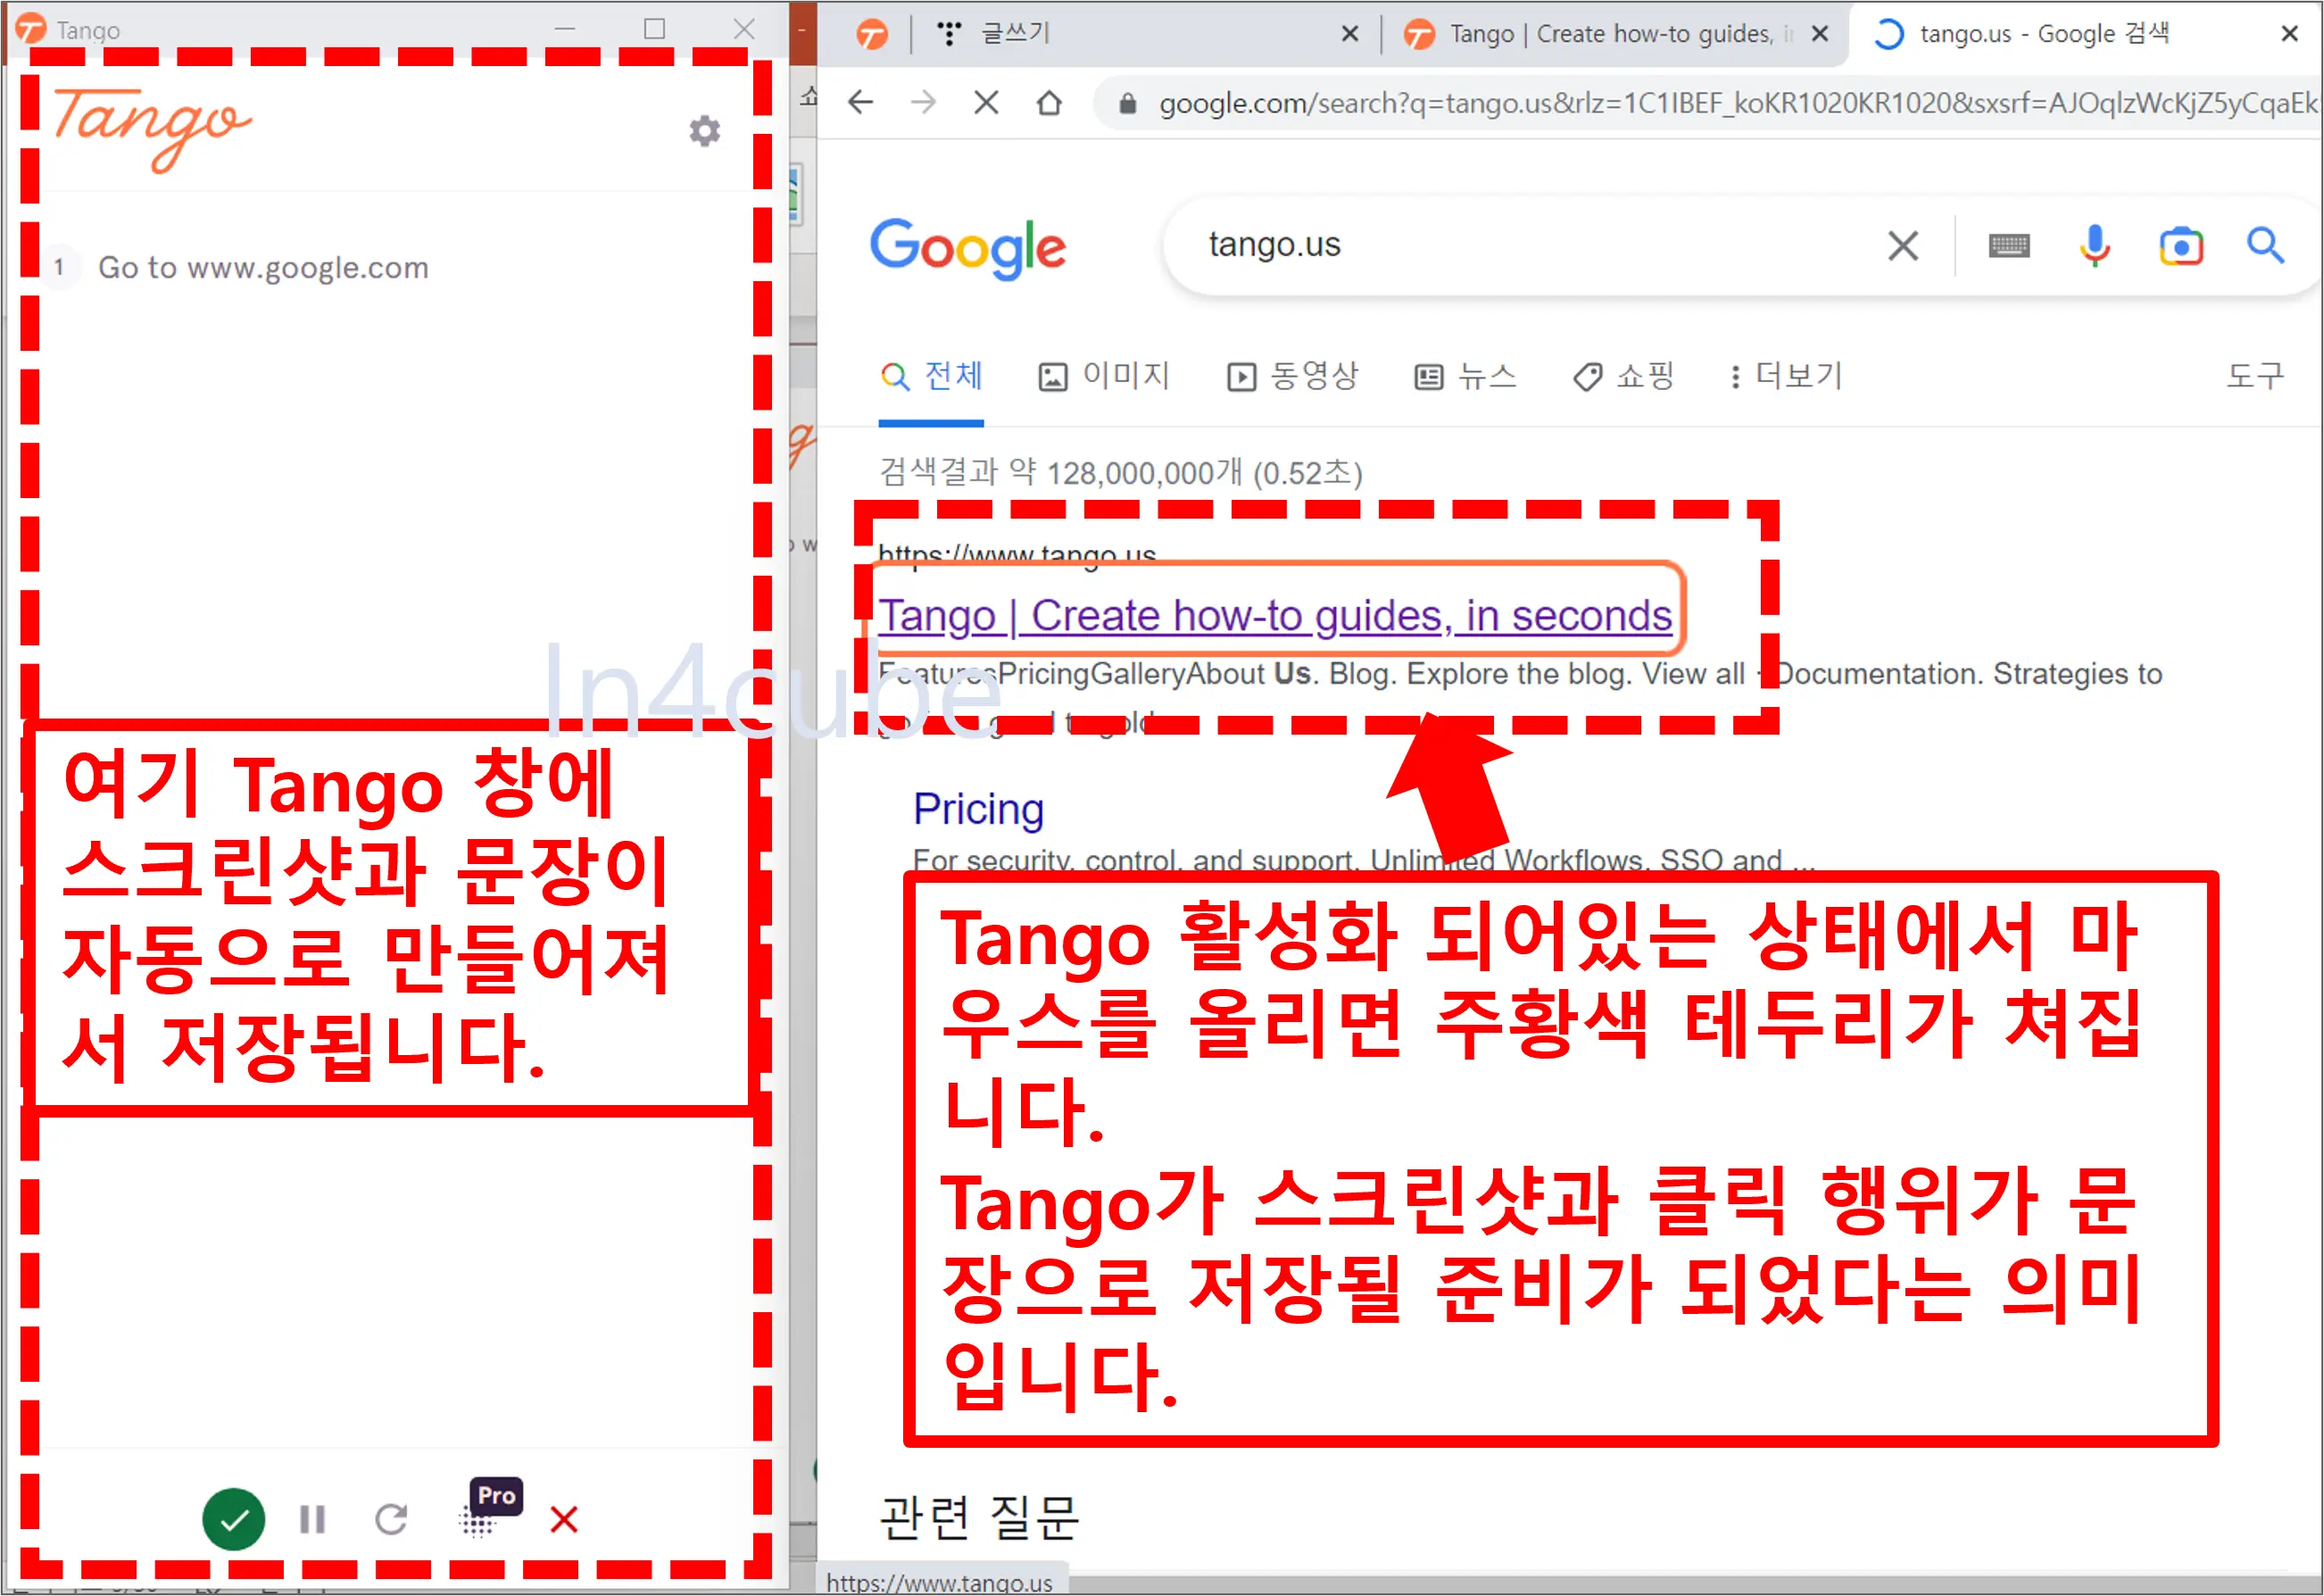Switch to the 동영상 tab

pos(1293,376)
